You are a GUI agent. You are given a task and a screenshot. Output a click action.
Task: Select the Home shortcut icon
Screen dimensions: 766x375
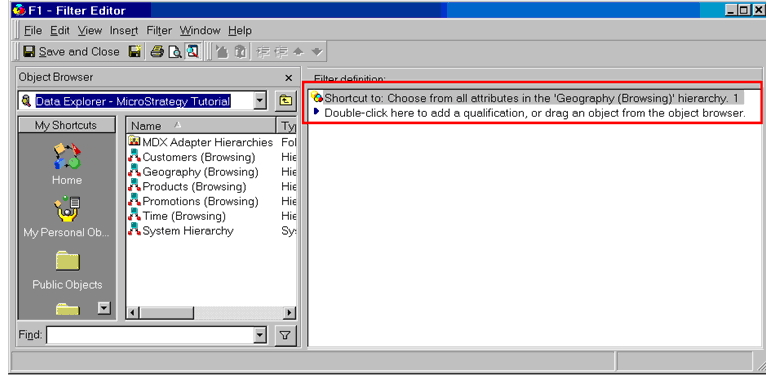coord(67,164)
